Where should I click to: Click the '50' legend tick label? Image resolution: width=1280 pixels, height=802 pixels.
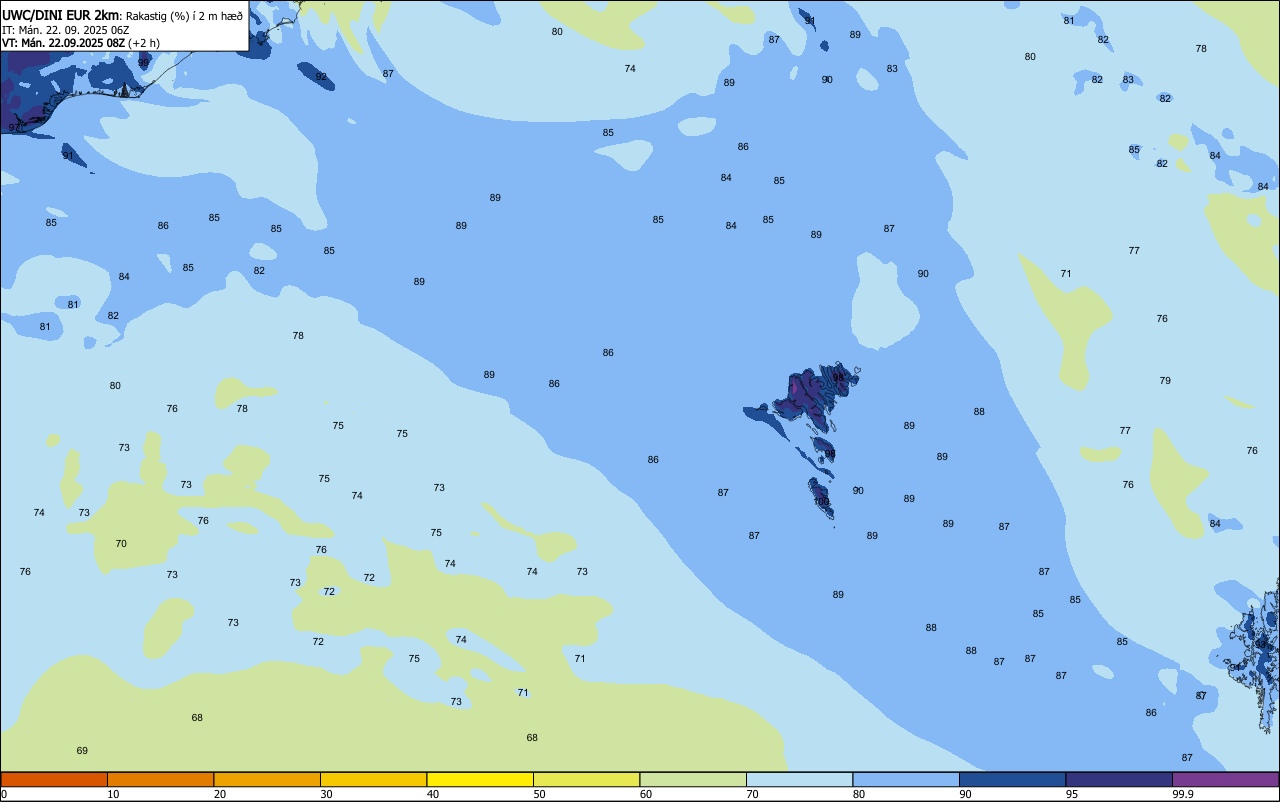[539, 794]
